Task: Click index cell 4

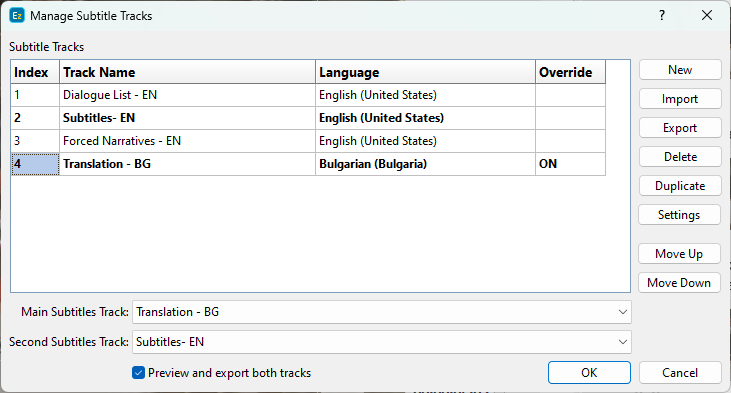Action: point(35,164)
